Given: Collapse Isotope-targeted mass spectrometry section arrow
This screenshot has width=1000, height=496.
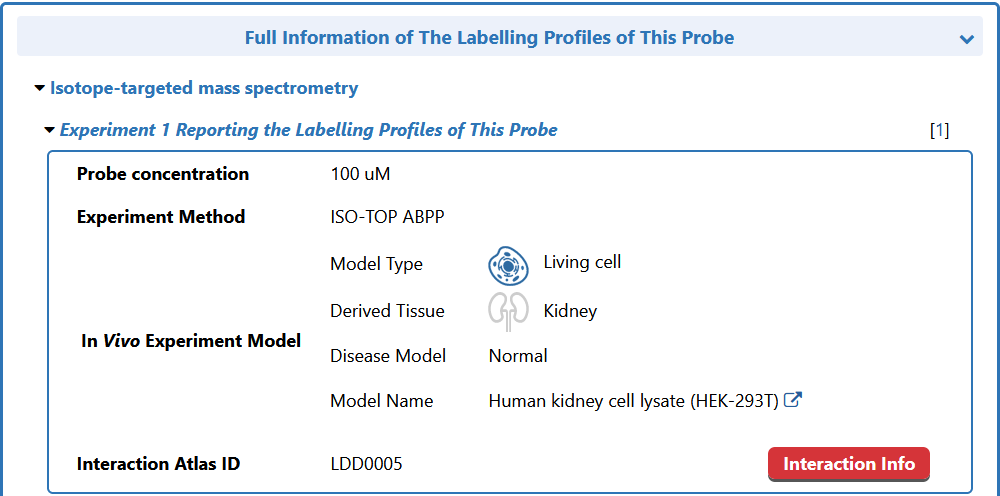Looking at the screenshot, I should pyautogui.click(x=39, y=88).
